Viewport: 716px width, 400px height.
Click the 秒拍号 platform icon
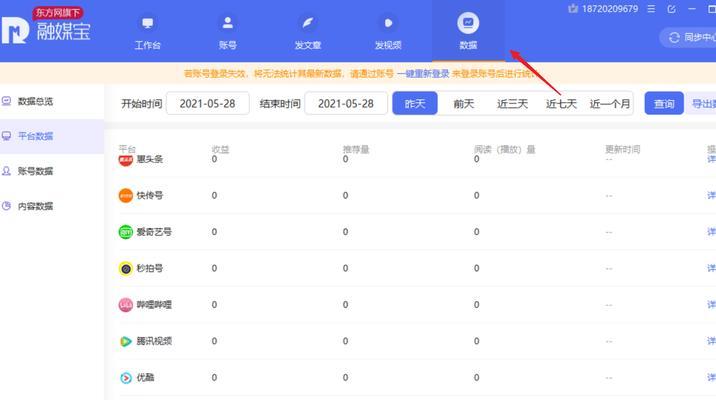point(126,268)
